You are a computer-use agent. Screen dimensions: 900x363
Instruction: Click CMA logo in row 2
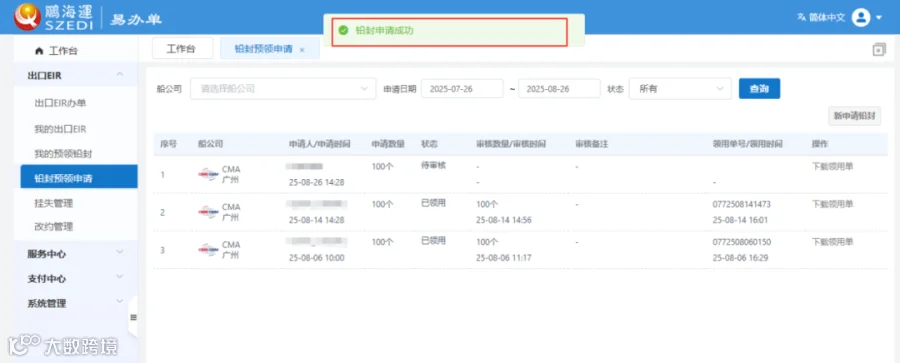[208, 212]
